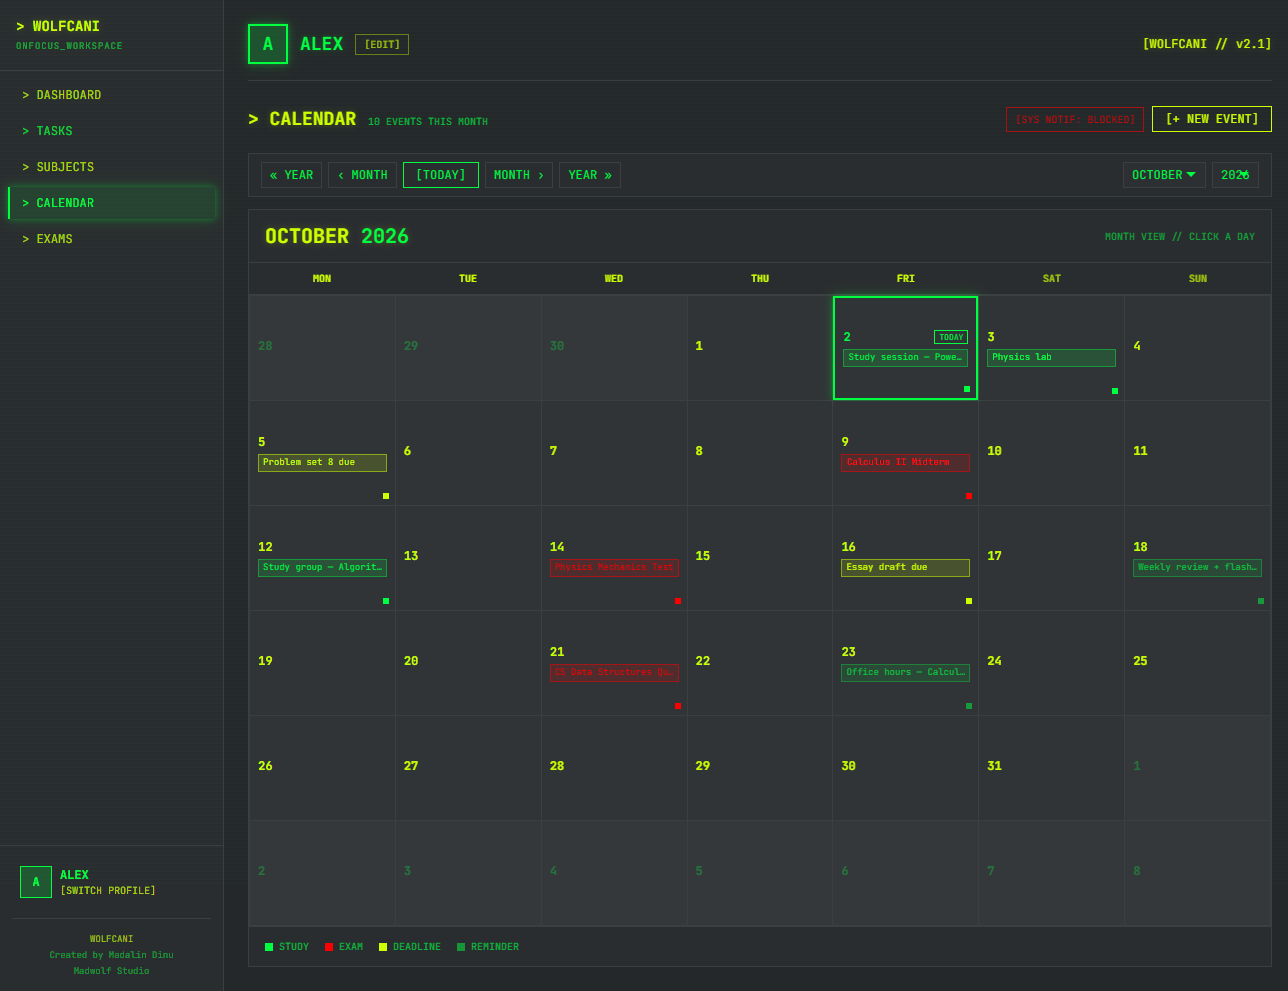This screenshot has height=991, width=1288.
Task: Advance to next month
Action: point(519,175)
